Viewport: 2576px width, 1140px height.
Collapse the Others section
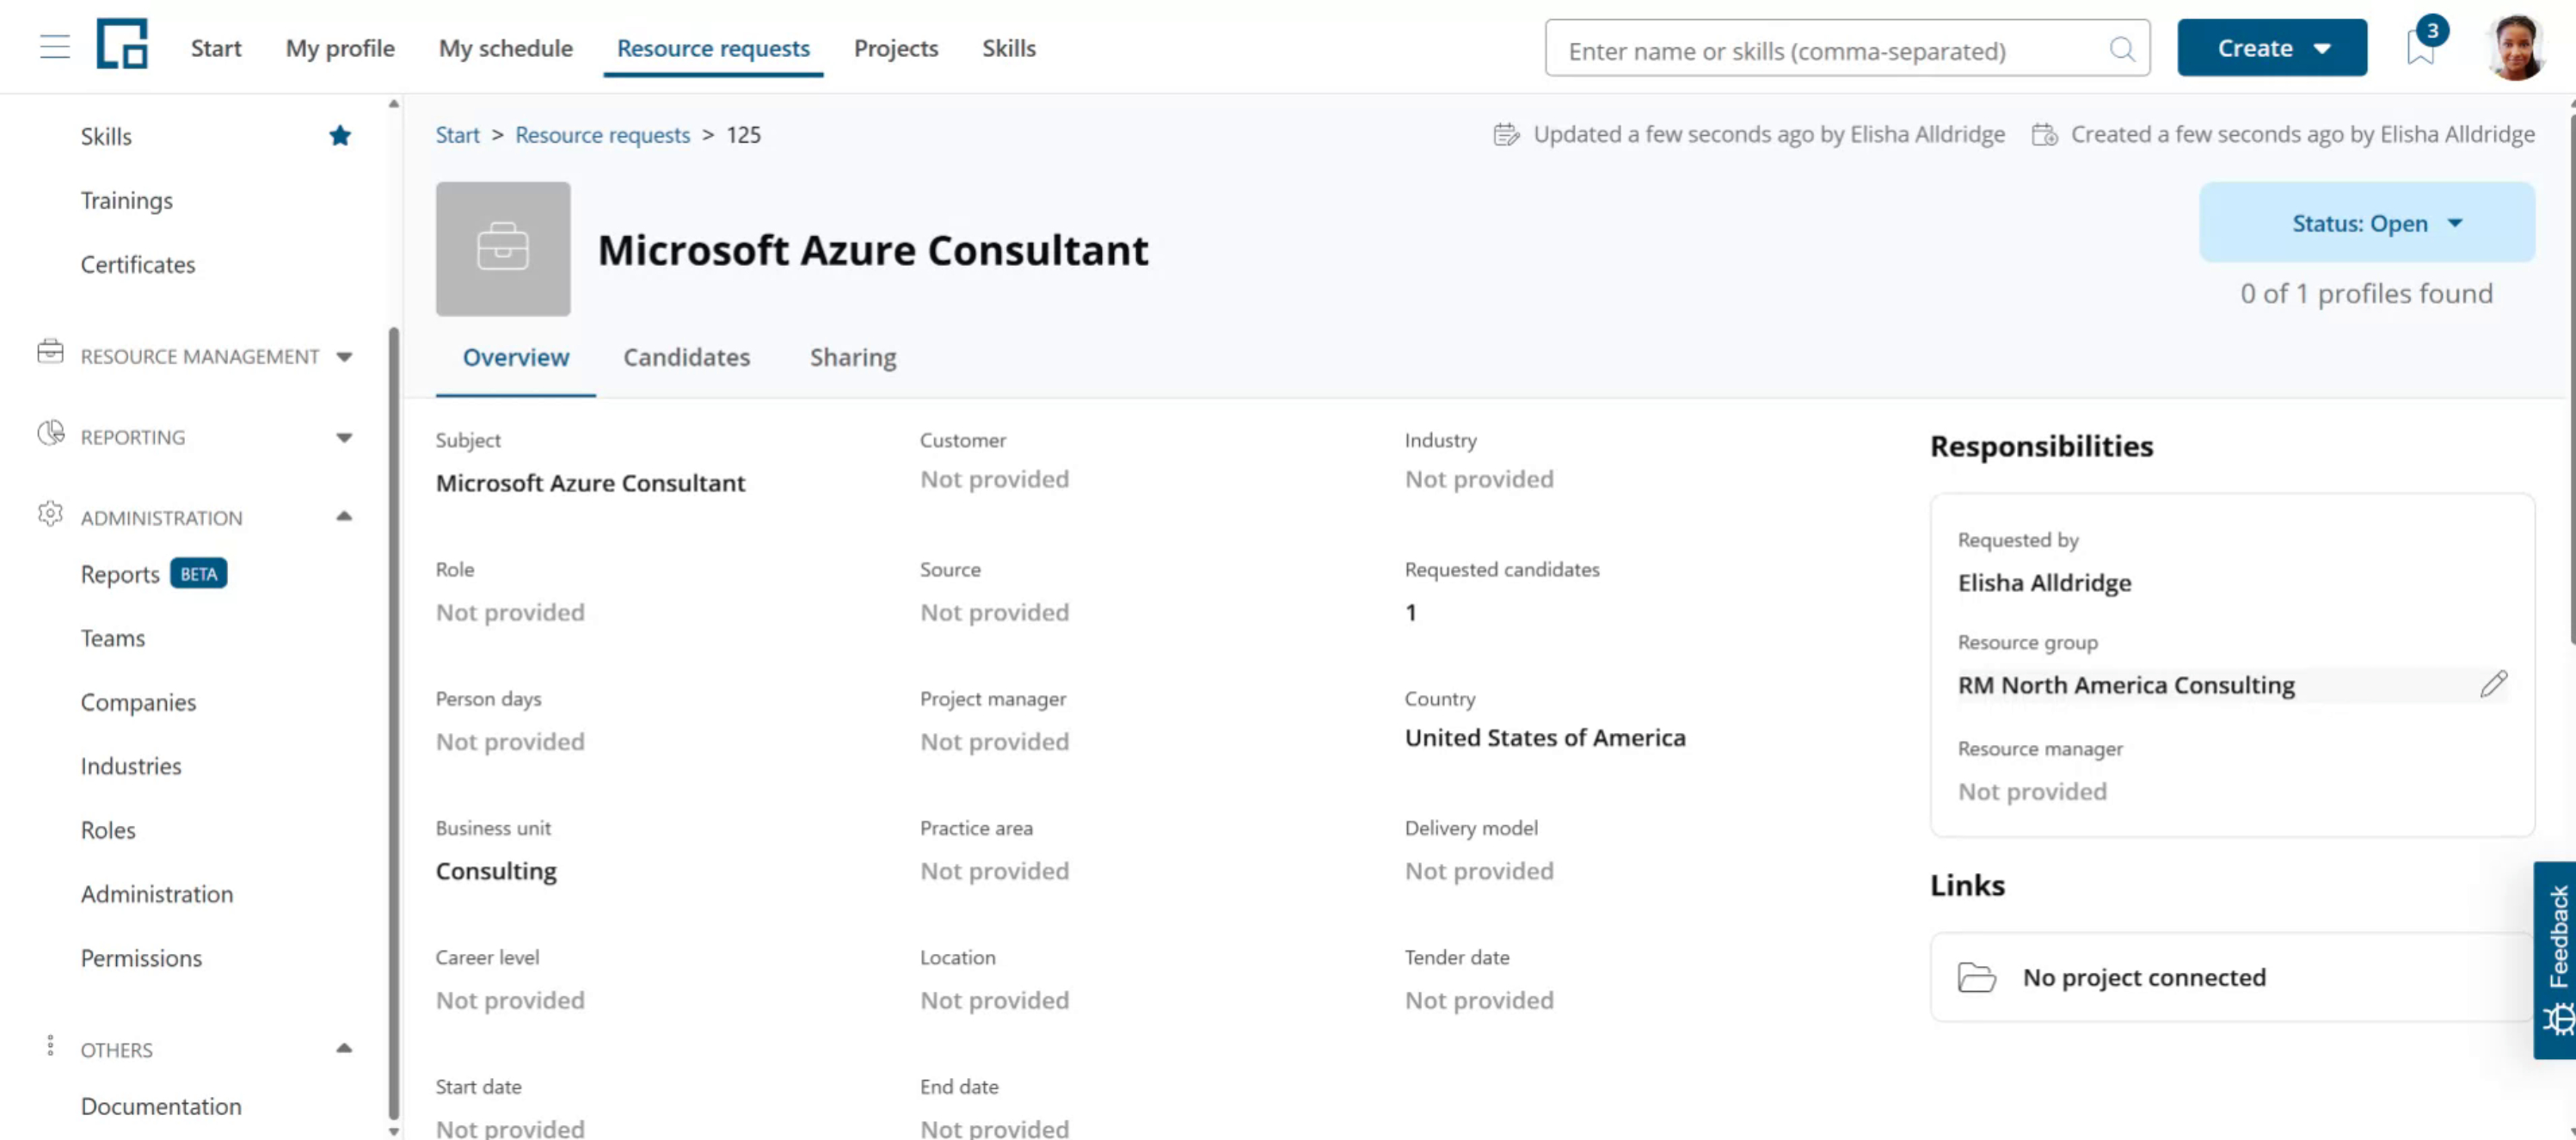click(x=344, y=1048)
